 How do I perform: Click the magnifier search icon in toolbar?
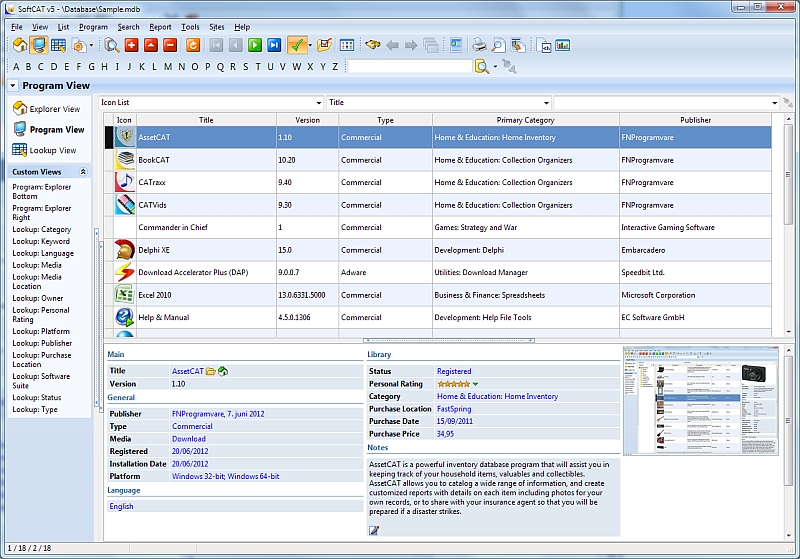(112, 45)
